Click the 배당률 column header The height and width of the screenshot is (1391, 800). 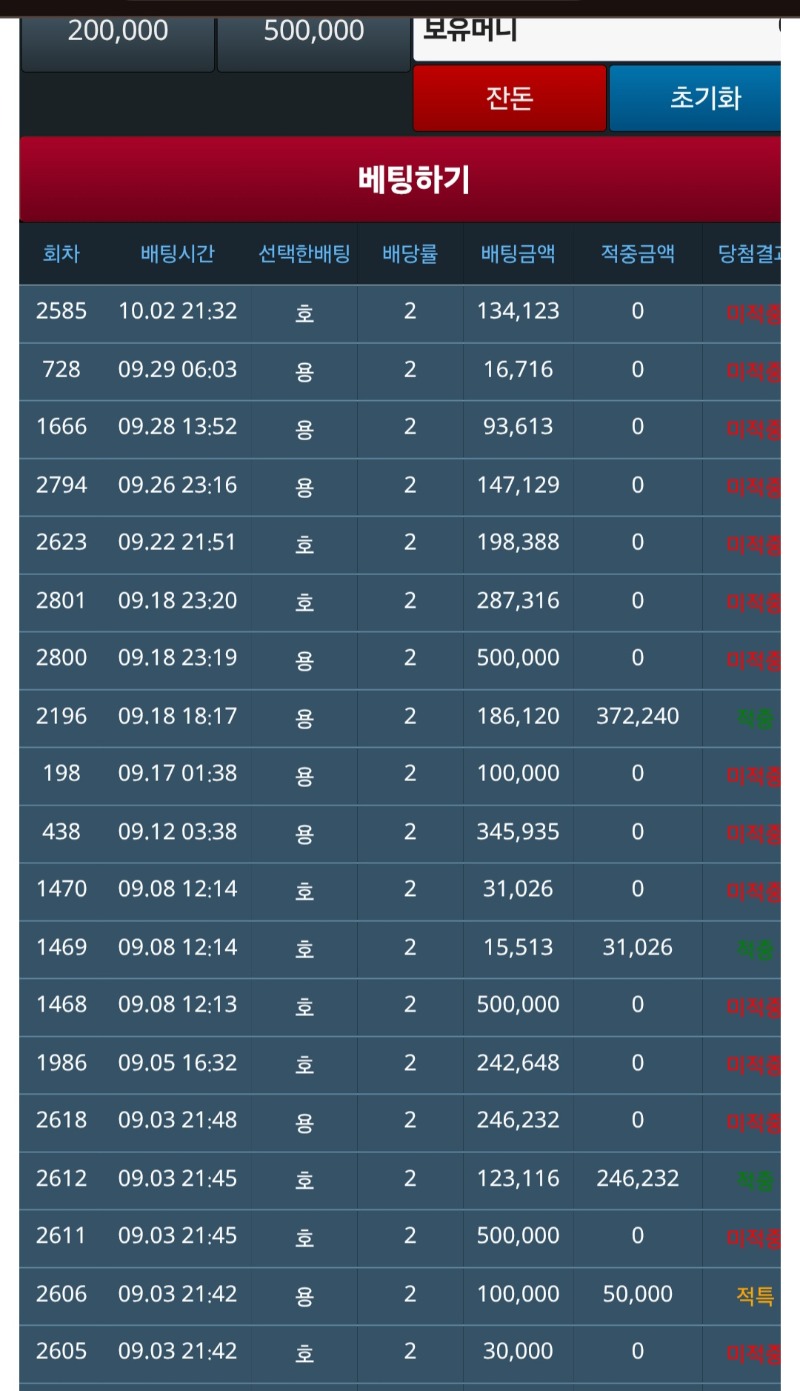409,254
